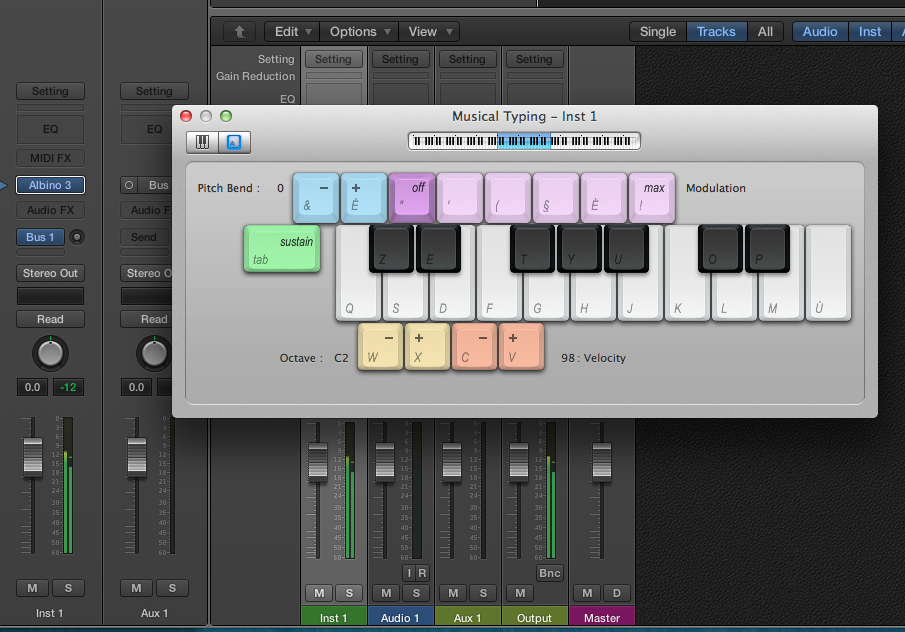Solo the Audio 1 channel
905x632 pixels.
[416, 593]
